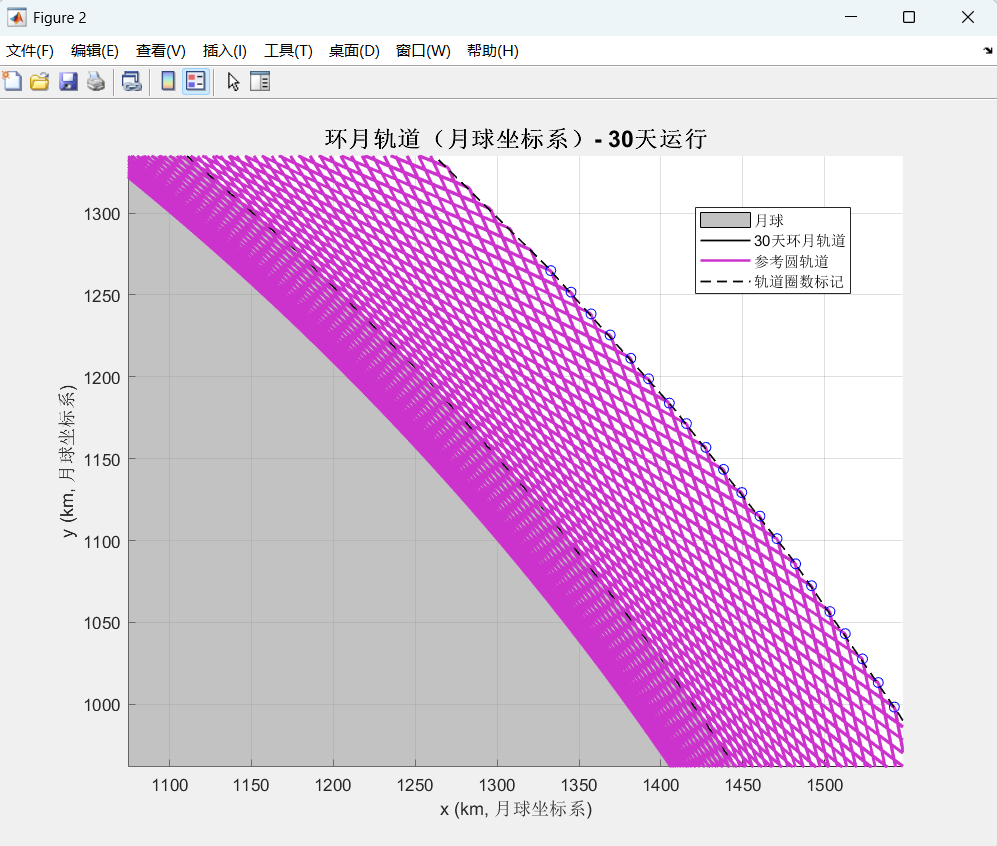This screenshot has height=846, width=997.
Task: Open the 桌面(D) menu
Action: pos(354,51)
